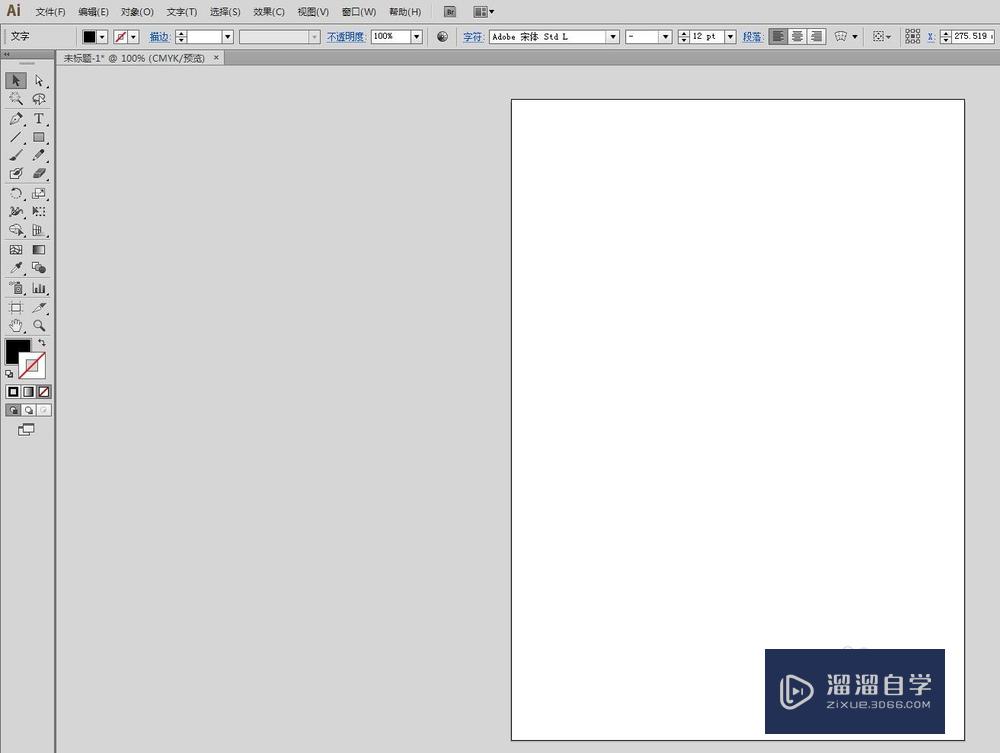Swap fill and stroke colors
Screen dimensions: 1000x753
42,343
